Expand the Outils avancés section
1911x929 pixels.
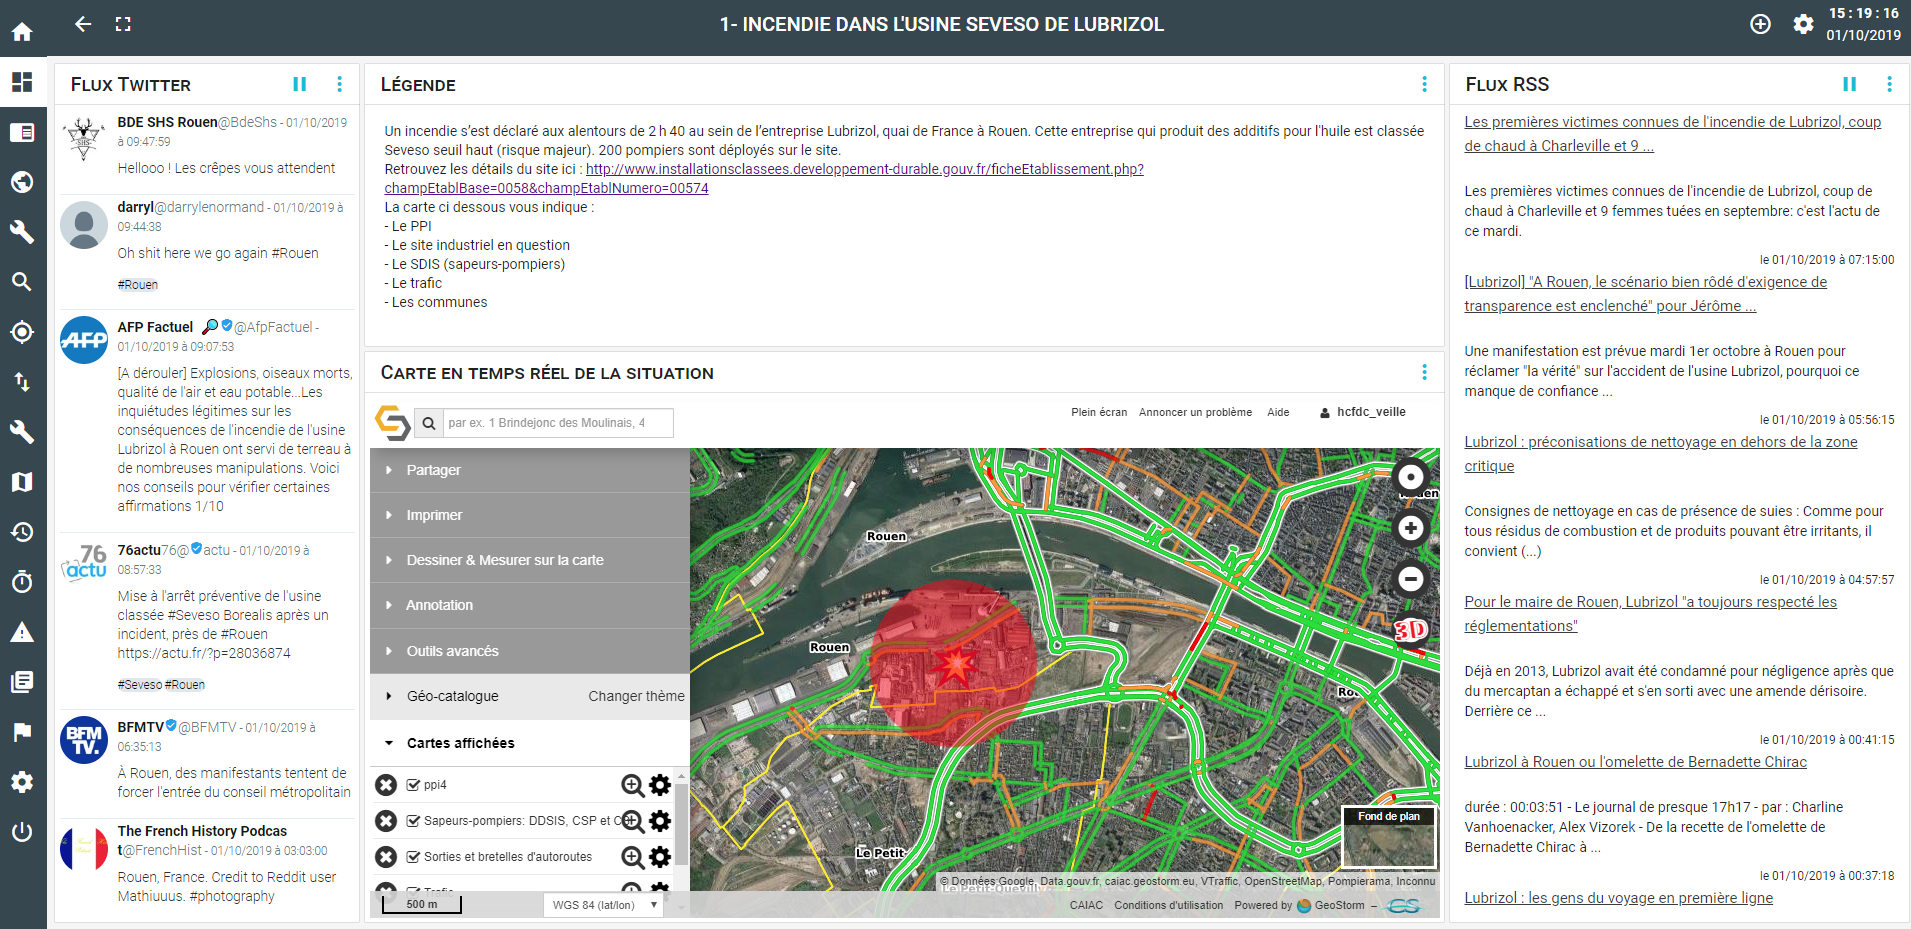pyautogui.click(x=530, y=651)
